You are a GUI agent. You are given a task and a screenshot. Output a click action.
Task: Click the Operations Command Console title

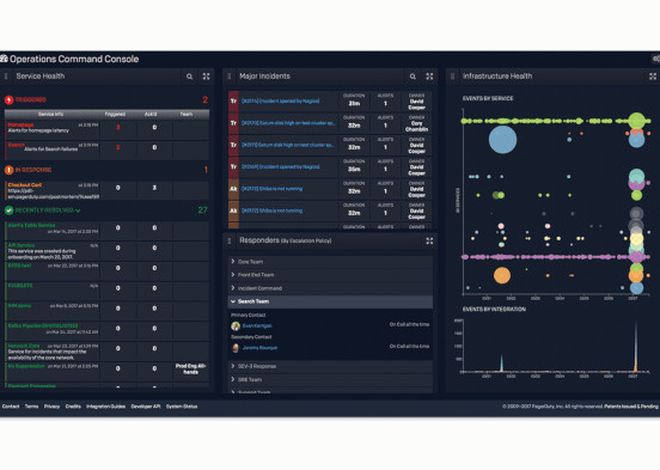[x=74, y=59]
